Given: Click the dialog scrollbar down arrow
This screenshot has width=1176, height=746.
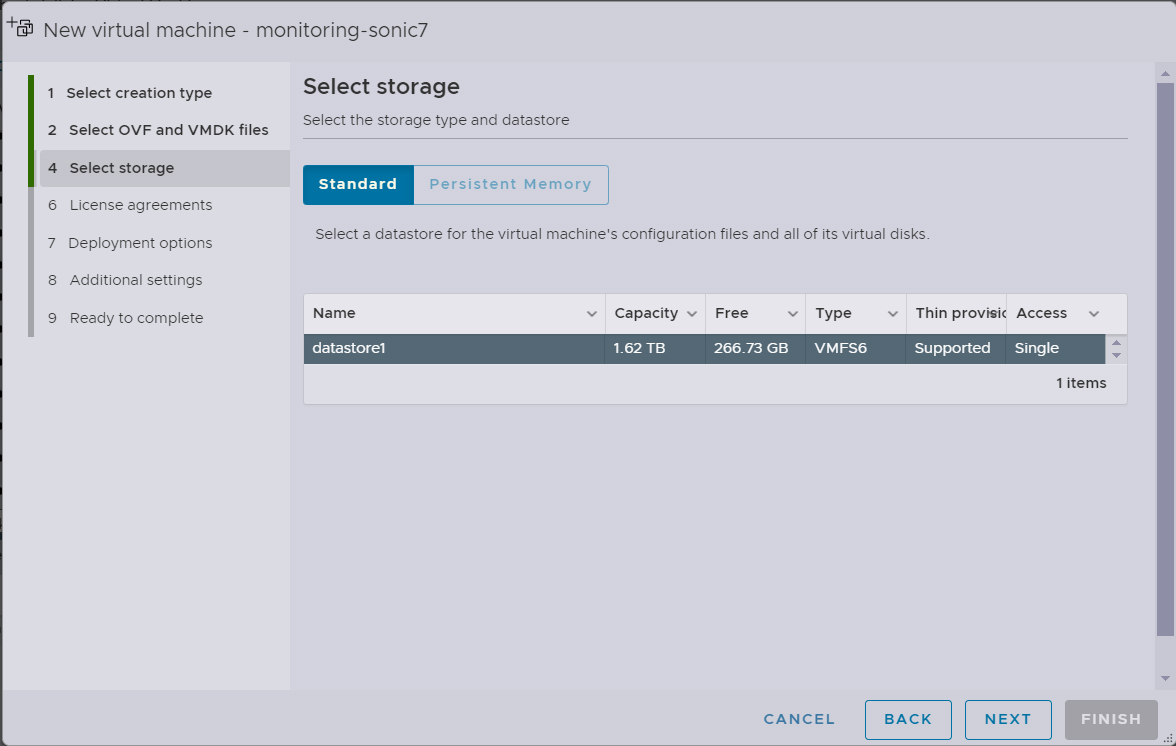Looking at the screenshot, I should pos(1165,678).
